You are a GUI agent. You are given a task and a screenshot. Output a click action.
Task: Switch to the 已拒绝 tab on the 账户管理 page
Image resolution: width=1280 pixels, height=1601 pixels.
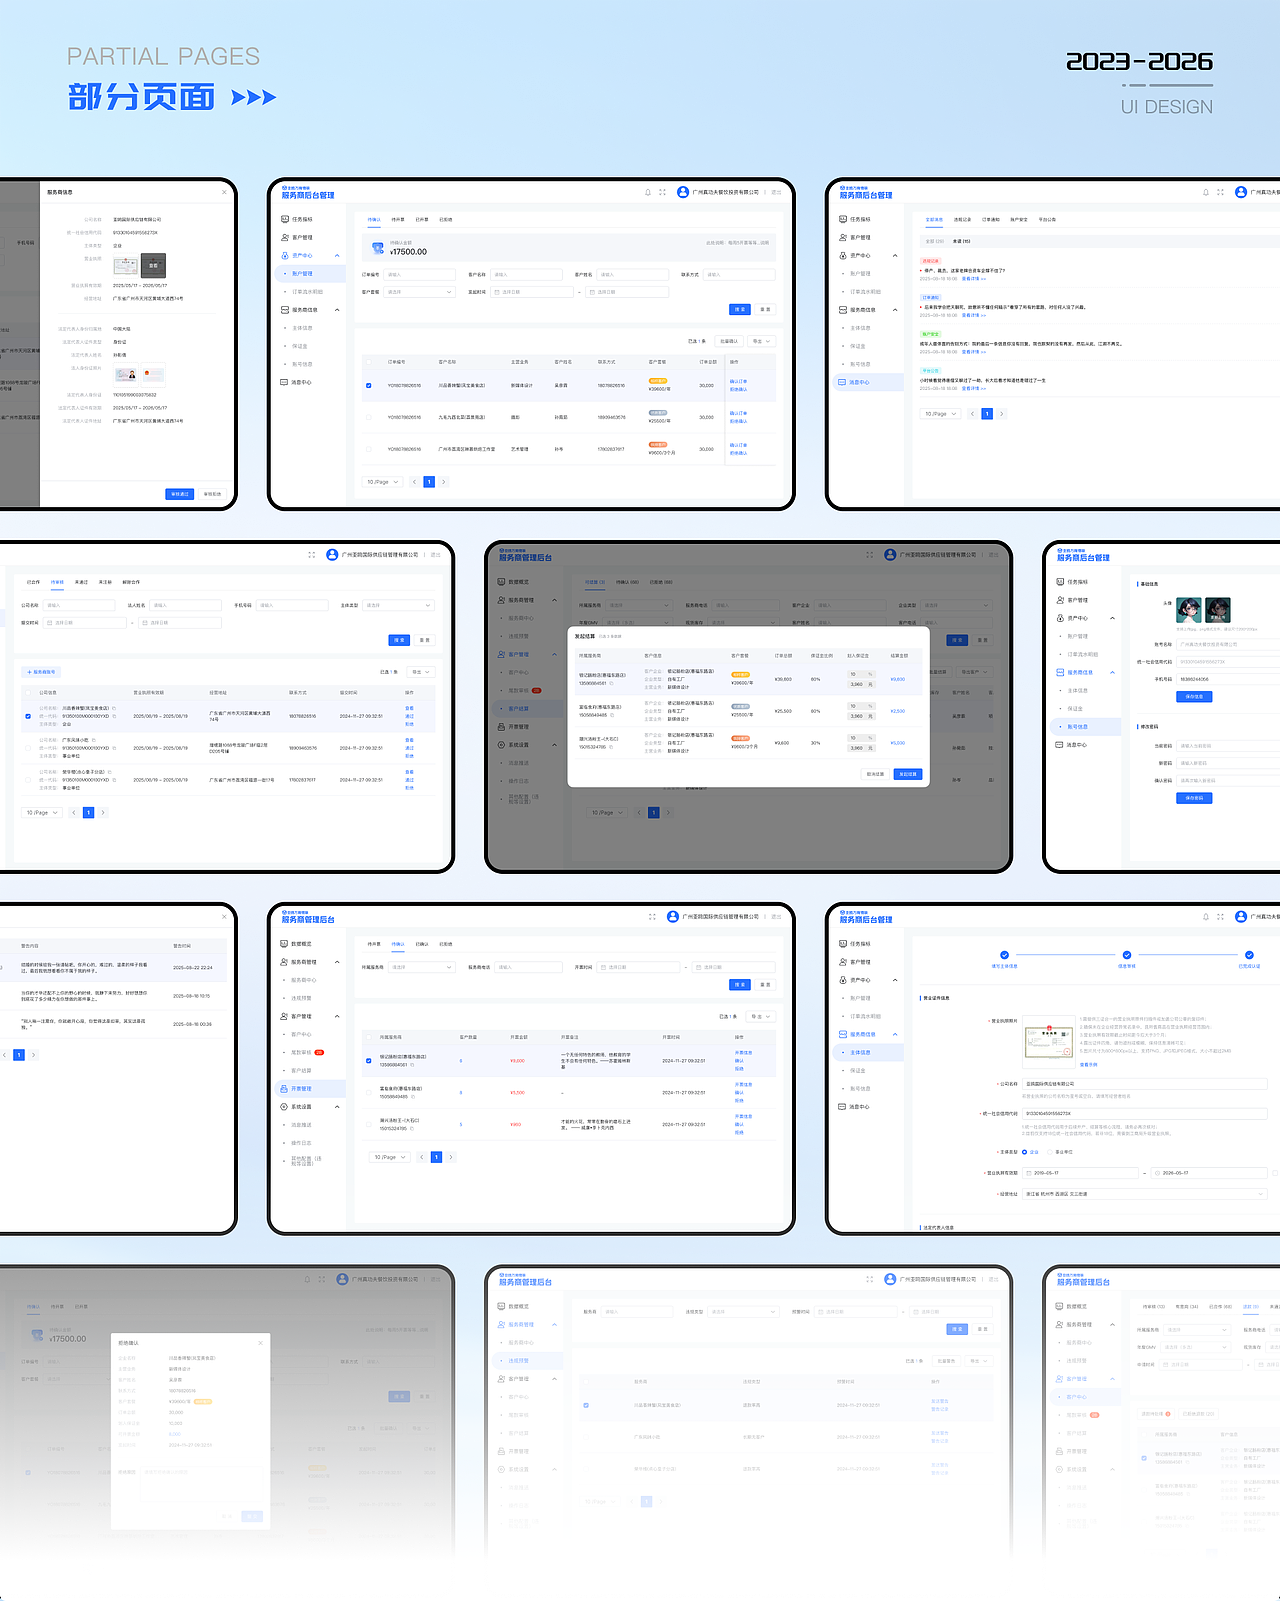[x=446, y=219]
